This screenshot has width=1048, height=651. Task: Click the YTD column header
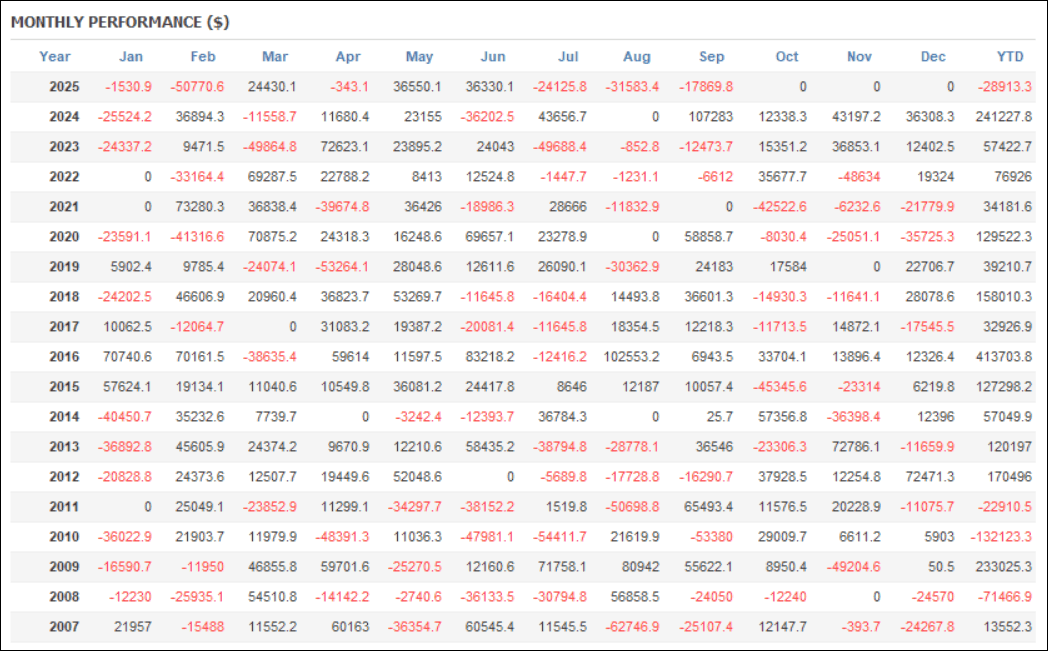[x=1009, y=57]
